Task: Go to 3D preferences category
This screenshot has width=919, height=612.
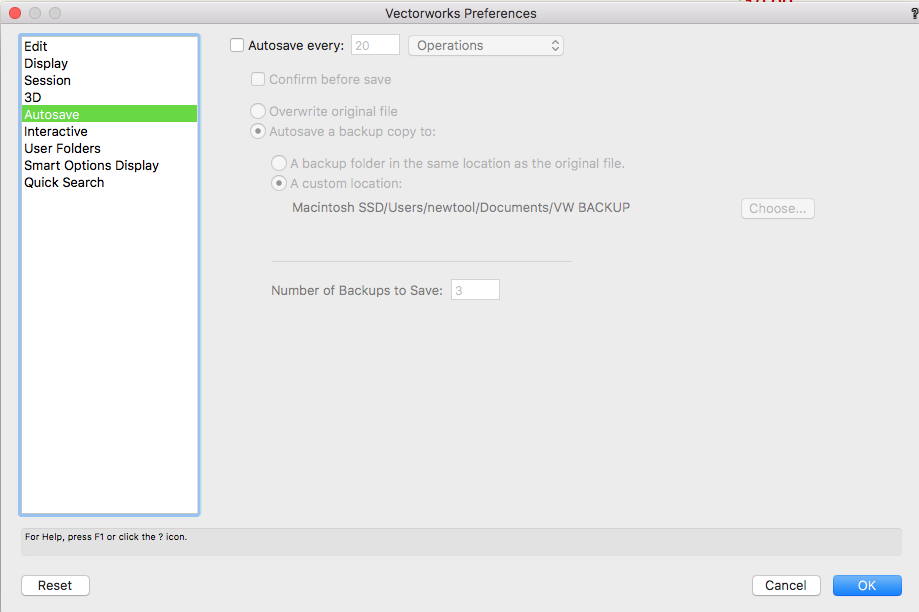Action: coord(33,97)
